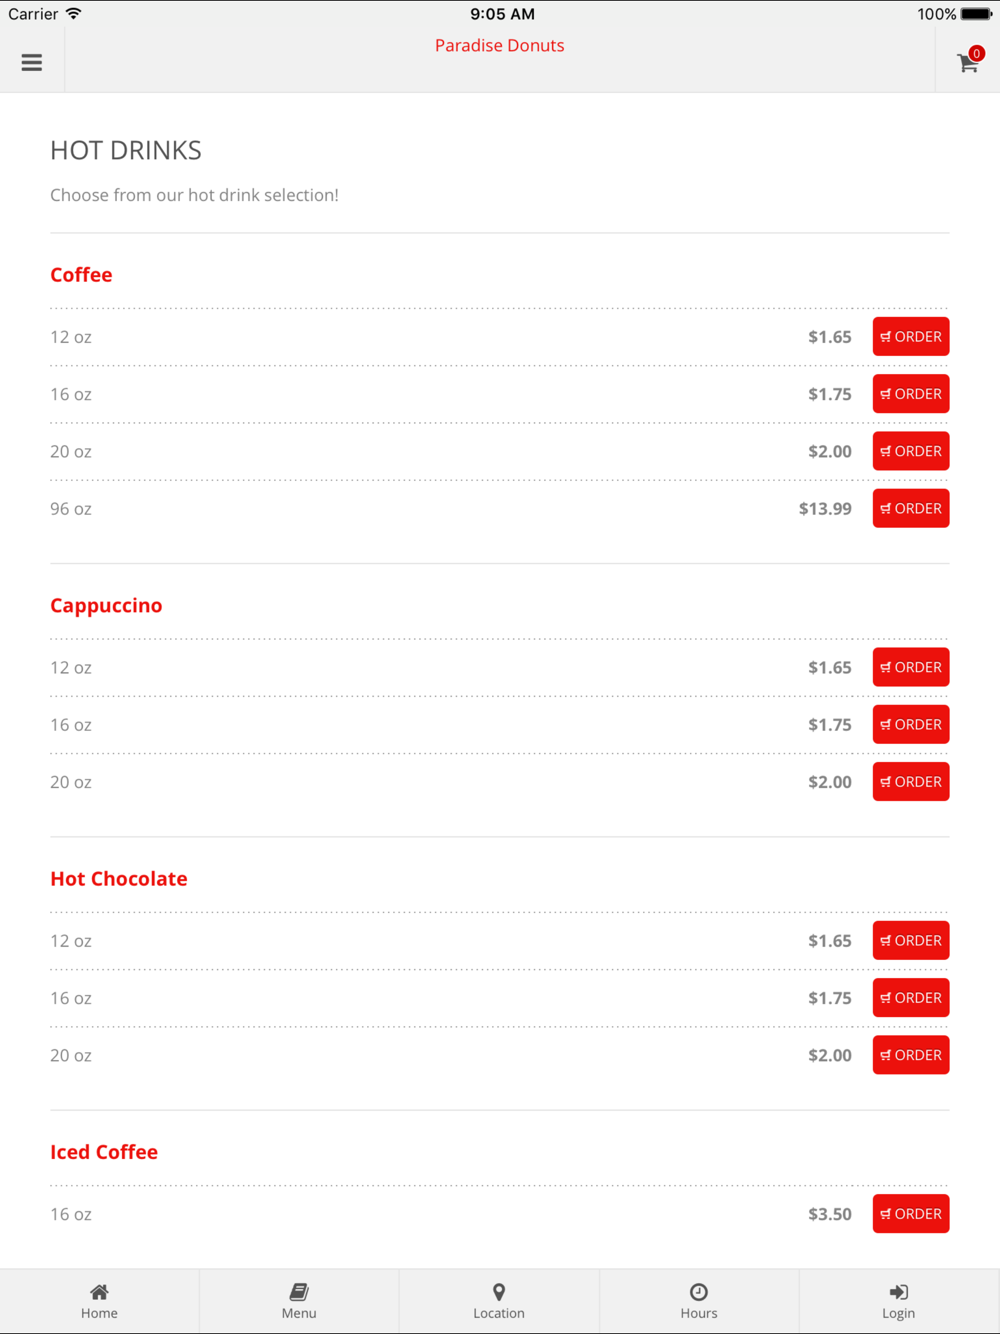
Task: Select the Cappuccino category heading
Action: [106, 605]
